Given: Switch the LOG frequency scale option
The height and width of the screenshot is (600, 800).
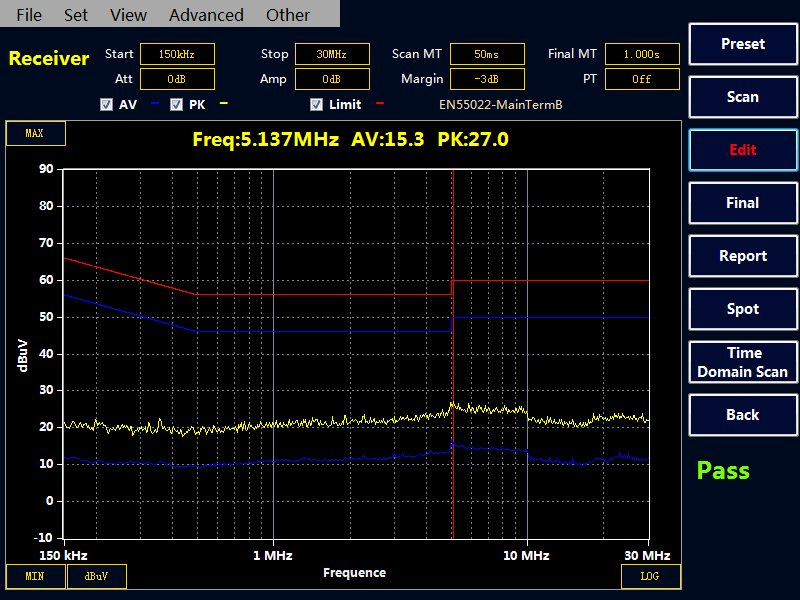Looking at the screenshot, I should [x=651, y=576].
